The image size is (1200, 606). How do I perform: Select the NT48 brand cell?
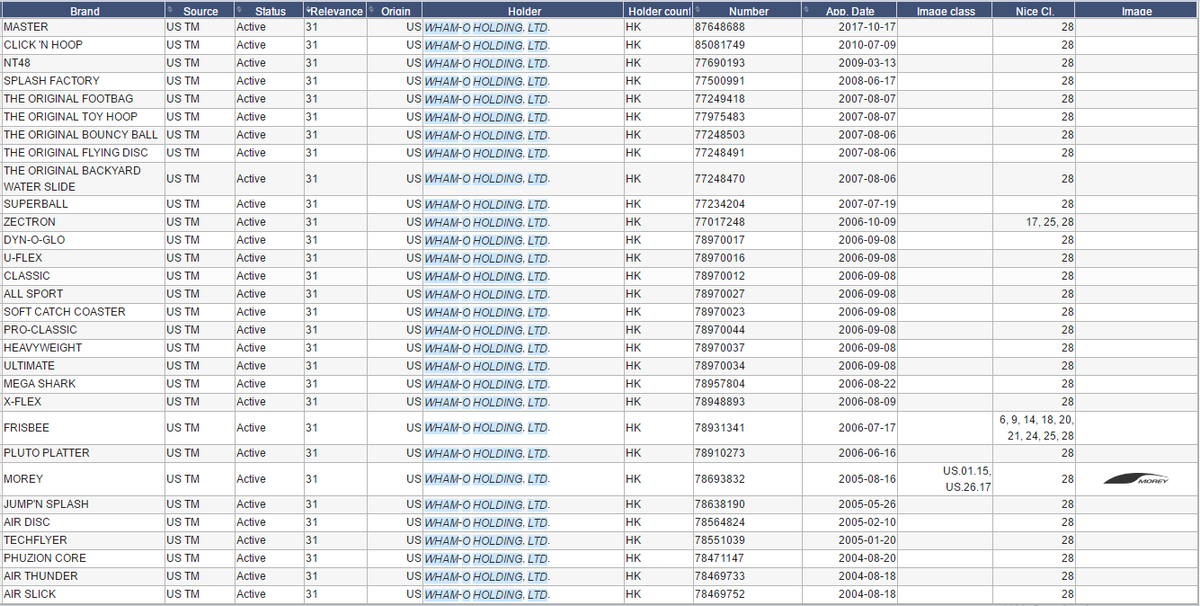pos(83,63)
